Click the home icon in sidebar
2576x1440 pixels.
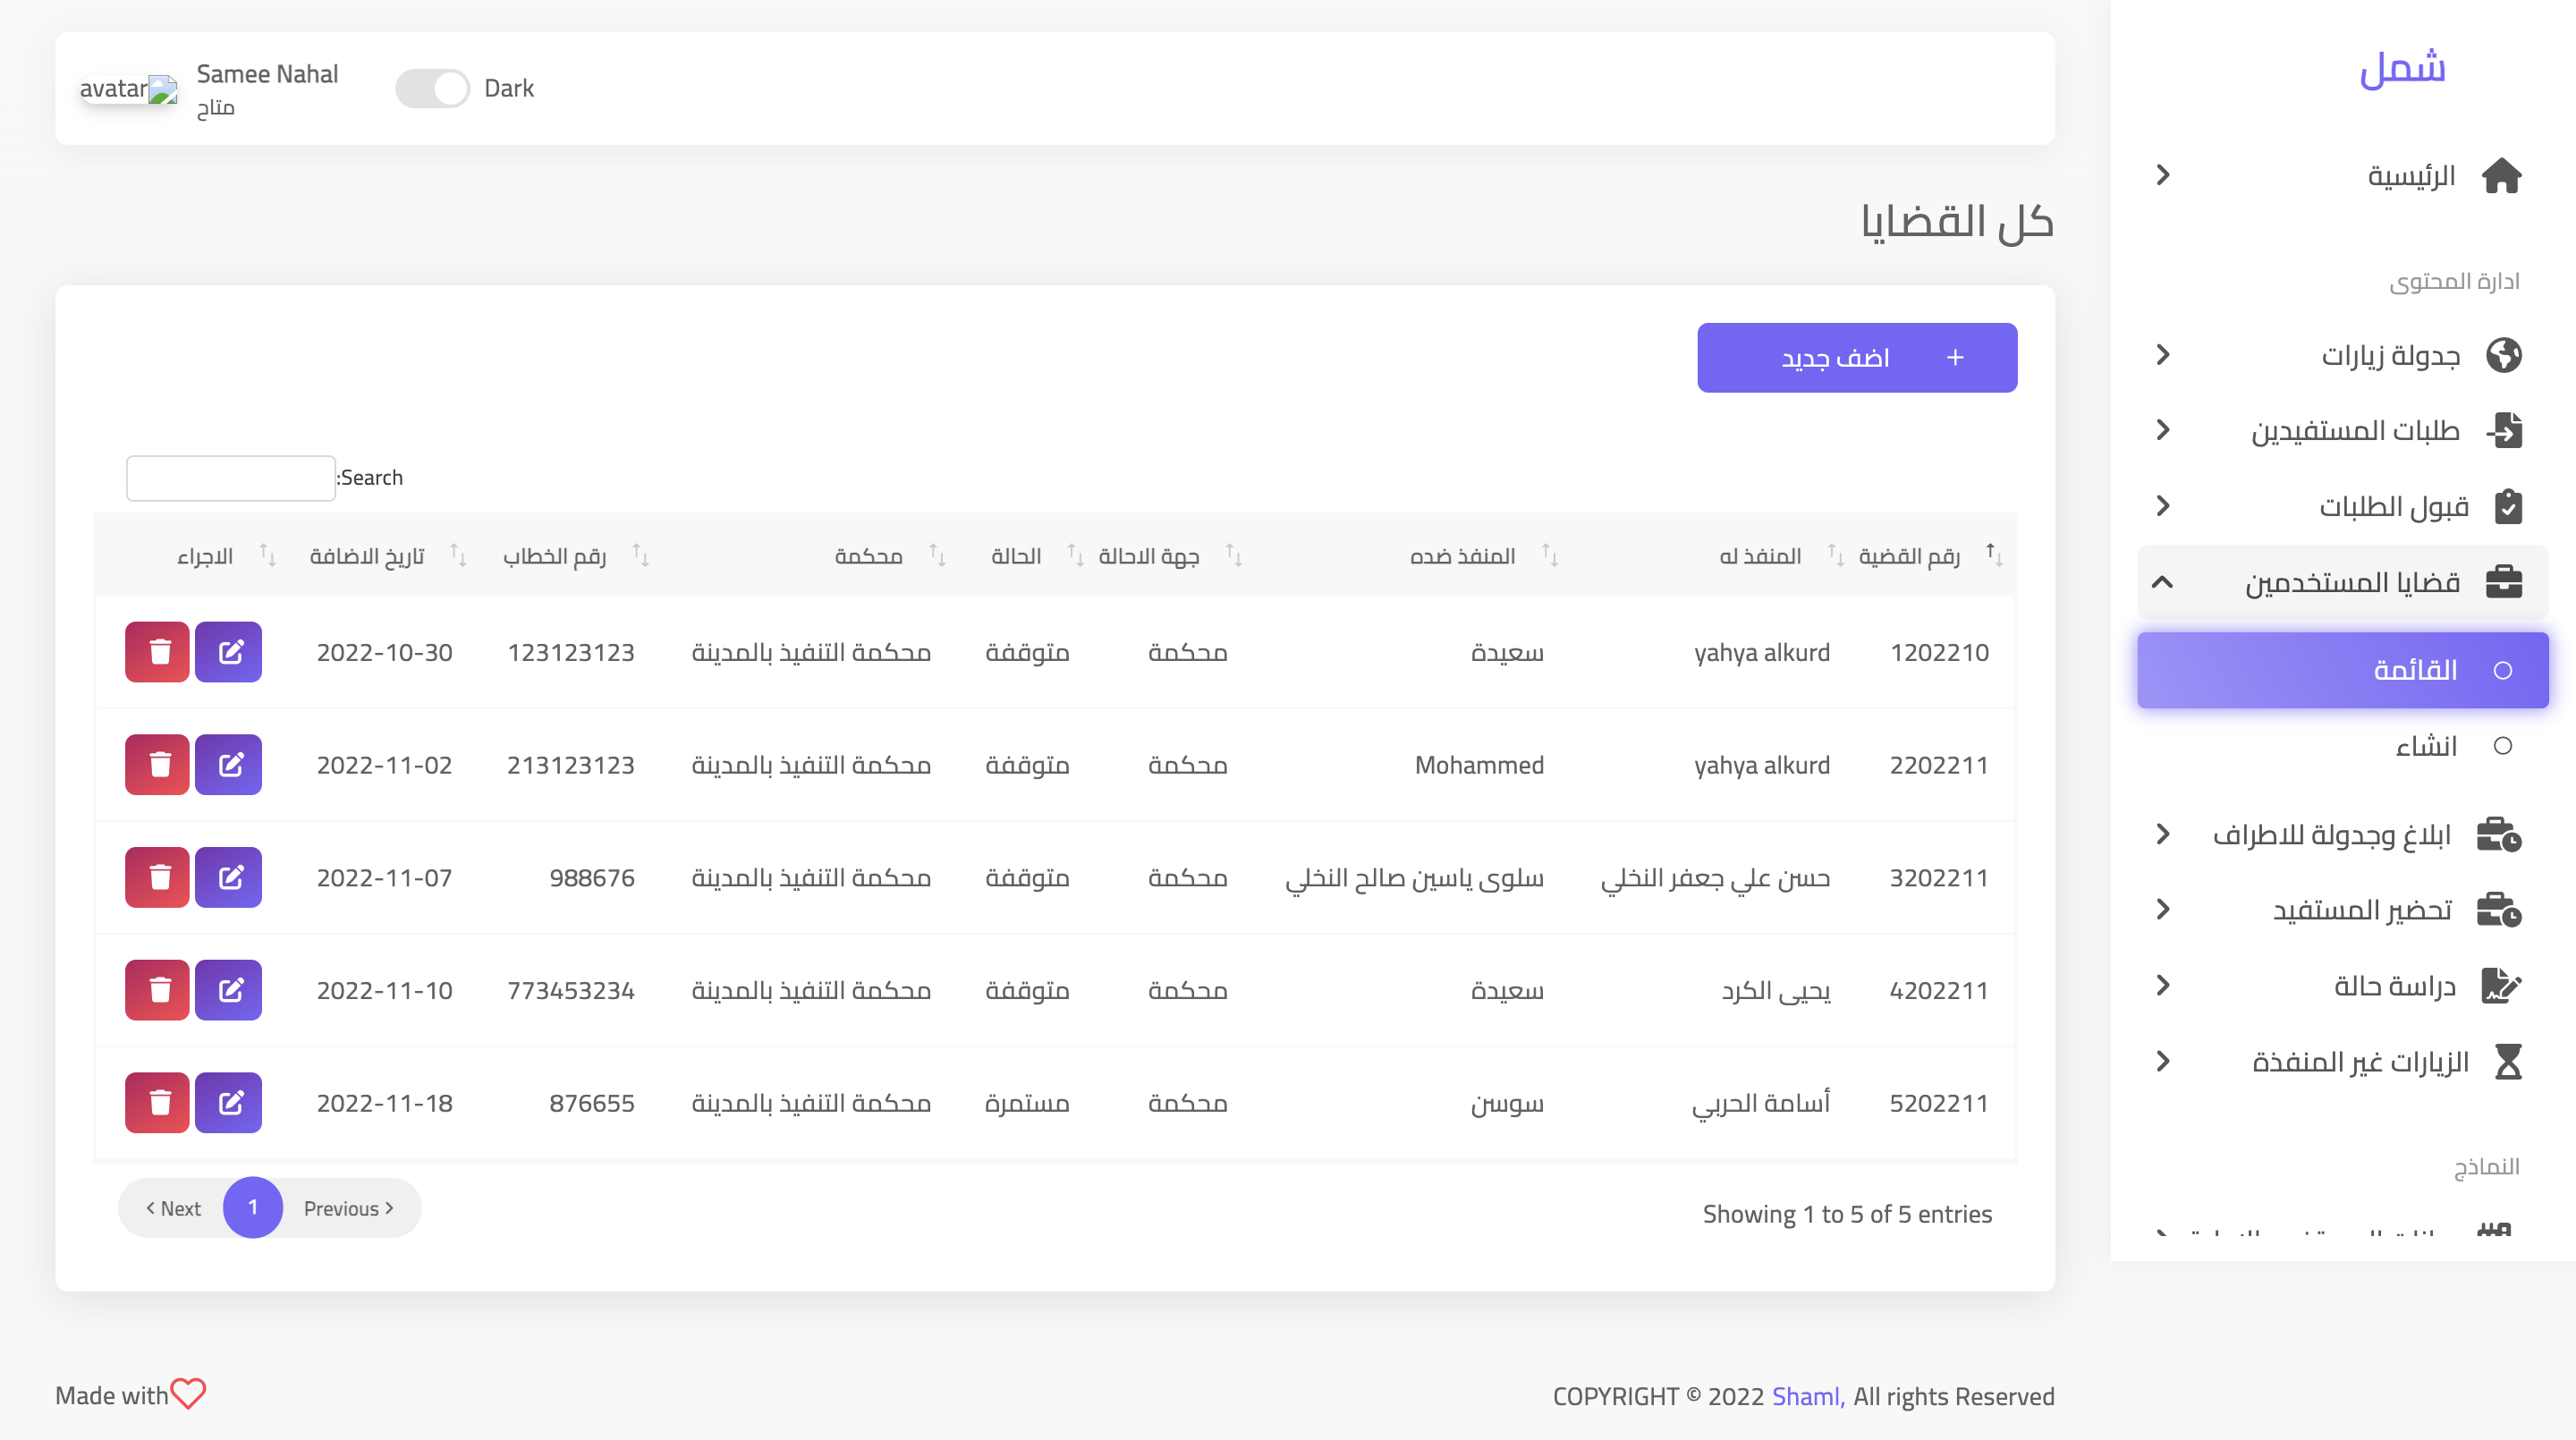point(2502,176)
